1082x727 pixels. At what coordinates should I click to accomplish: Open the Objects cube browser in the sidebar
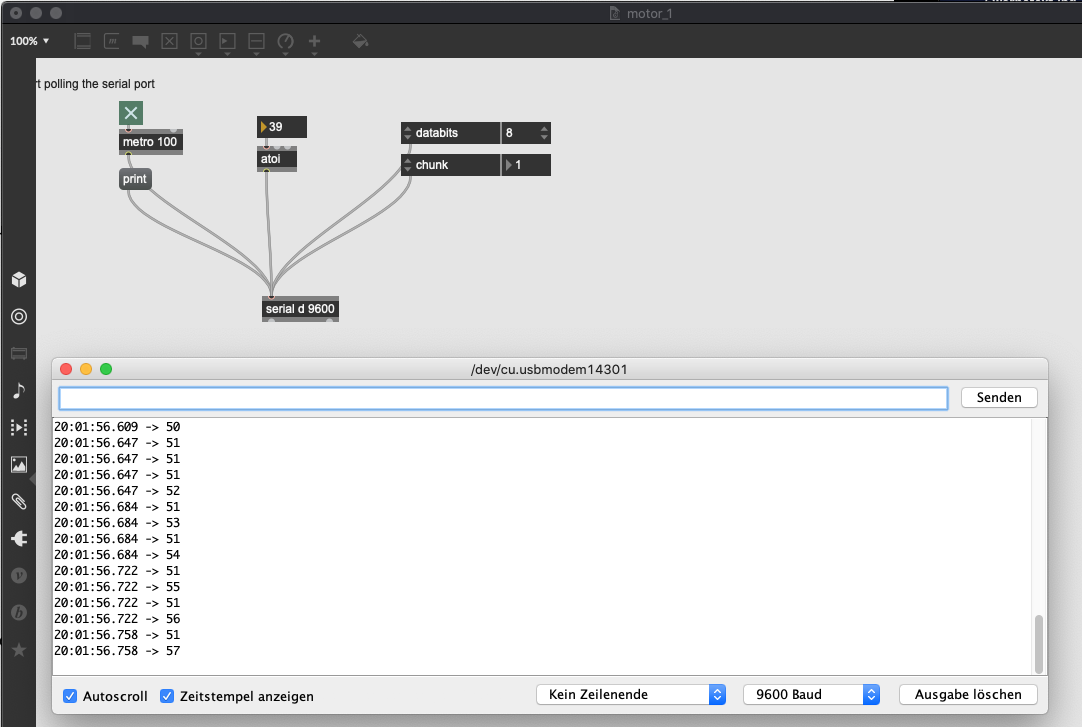[19, 279]
